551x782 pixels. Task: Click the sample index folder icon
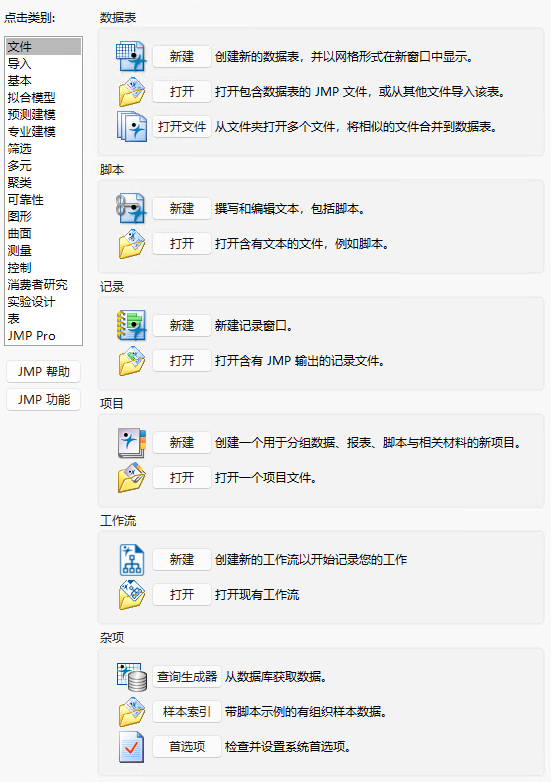132,712
